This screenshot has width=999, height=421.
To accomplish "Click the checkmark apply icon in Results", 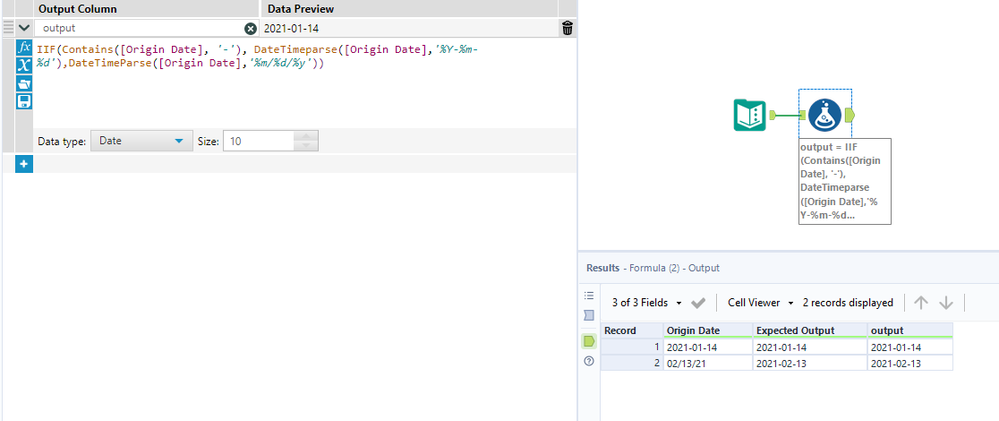I will click(698, 303).
